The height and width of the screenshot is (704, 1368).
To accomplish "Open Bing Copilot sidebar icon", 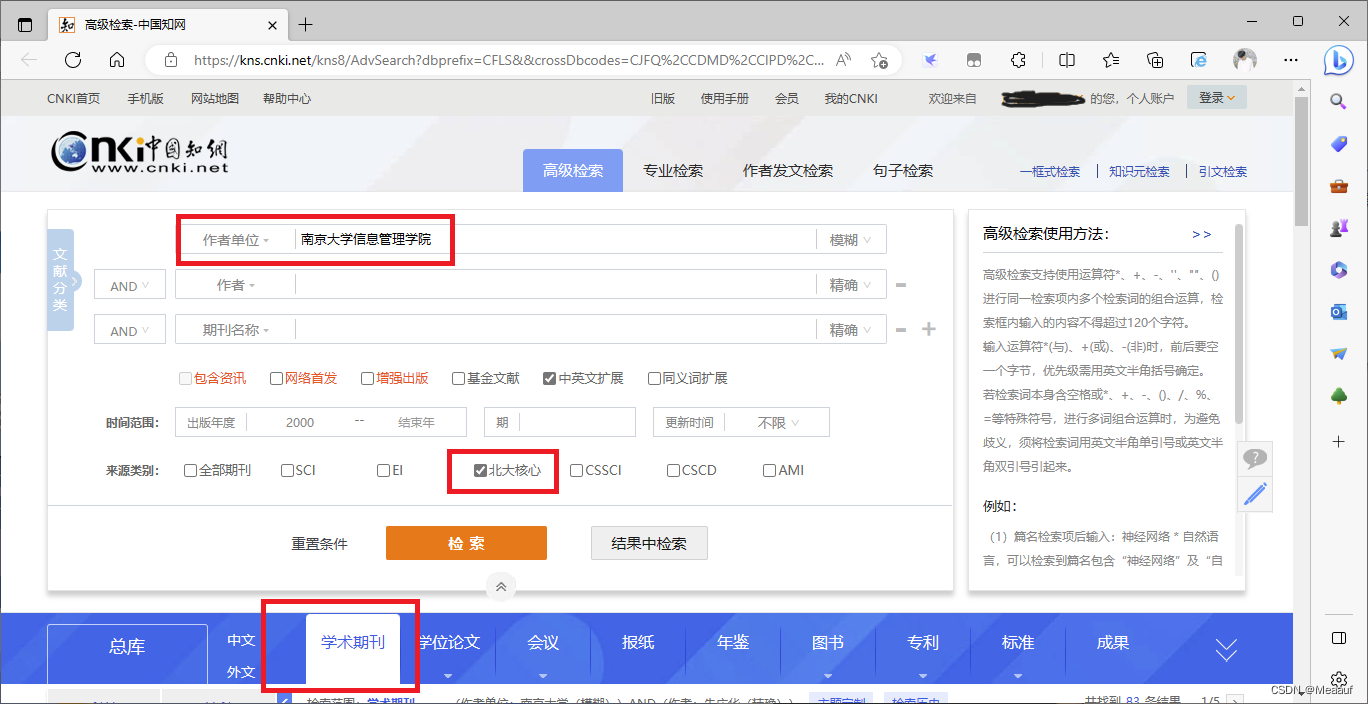I will (1338, 60).
